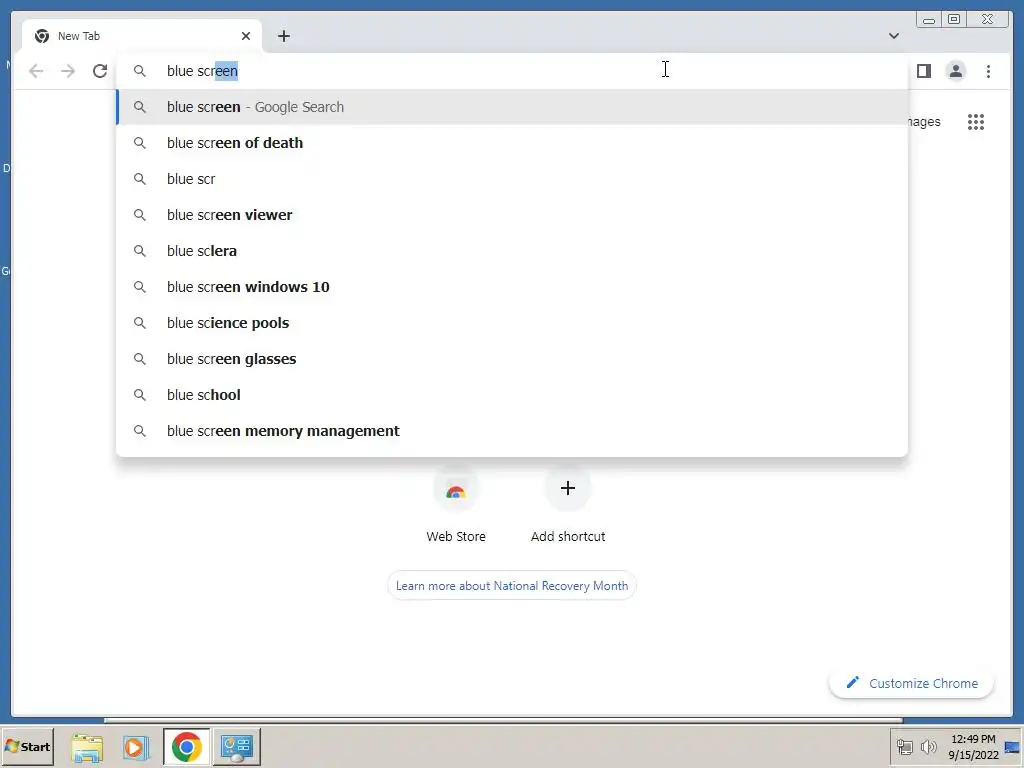1024x768 pixels.
Task: Click the network tray icon
Action: pyautogui.click(x=904, y=747)
